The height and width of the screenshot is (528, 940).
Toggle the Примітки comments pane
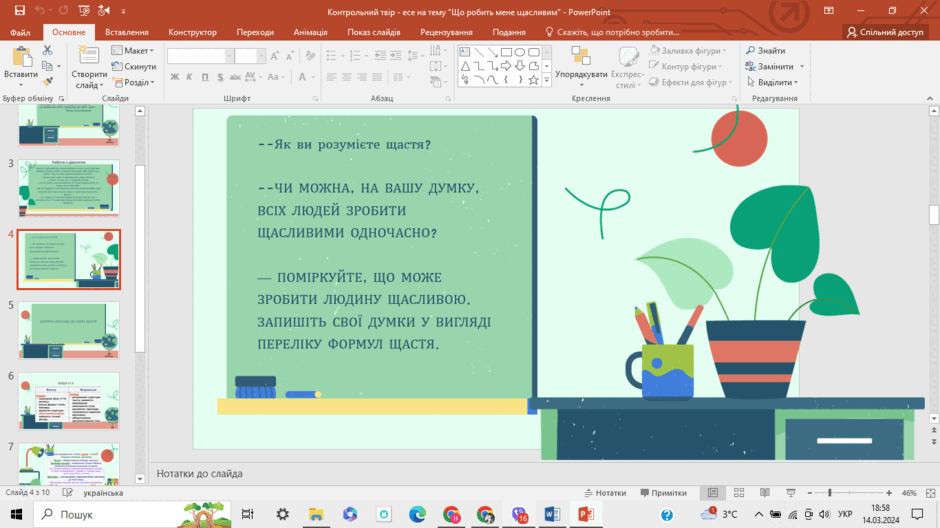[x=663, y=493]
